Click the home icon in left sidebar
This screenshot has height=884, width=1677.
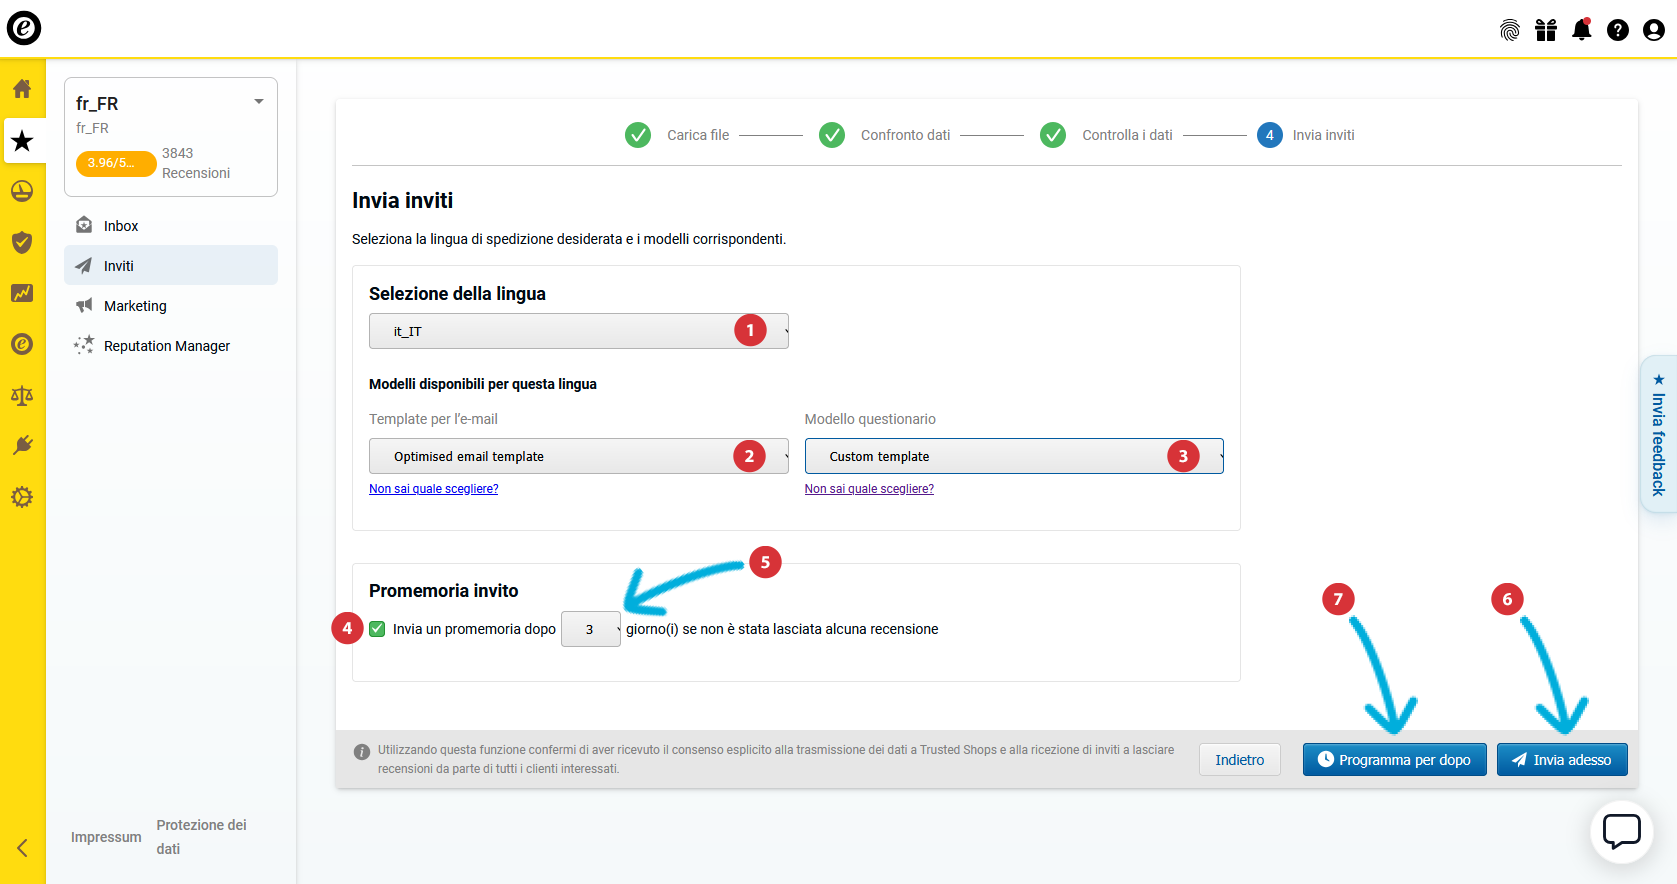(x=22, y=89)
